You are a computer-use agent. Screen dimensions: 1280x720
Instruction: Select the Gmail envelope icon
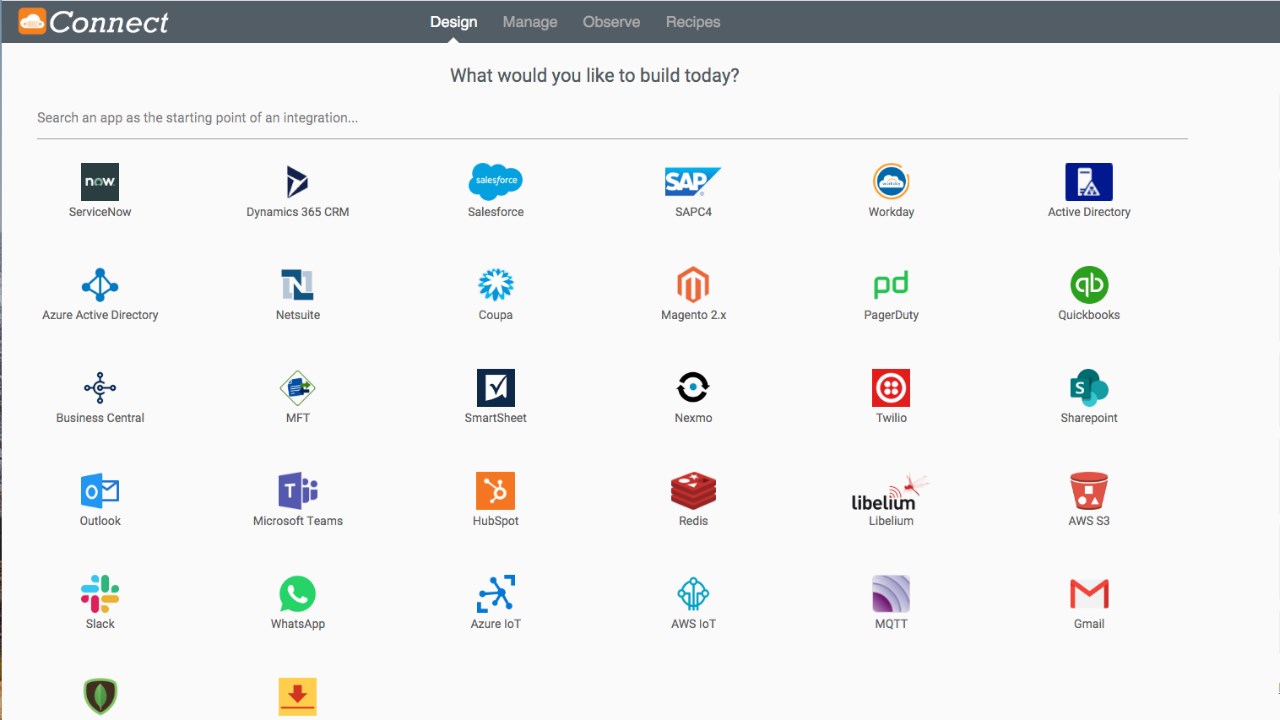[x=1089, y=594]
